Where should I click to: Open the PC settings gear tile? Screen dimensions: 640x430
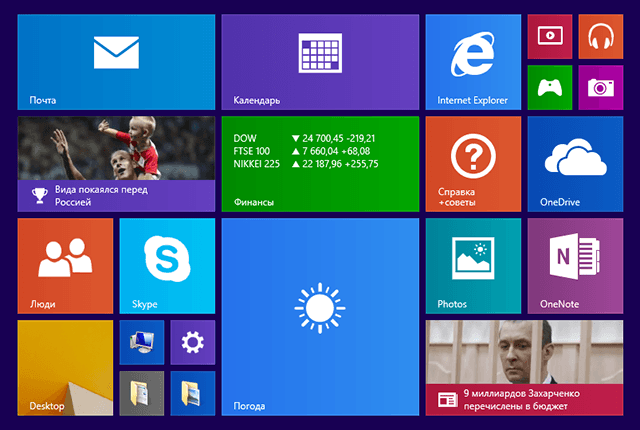(x=193, y=342)
